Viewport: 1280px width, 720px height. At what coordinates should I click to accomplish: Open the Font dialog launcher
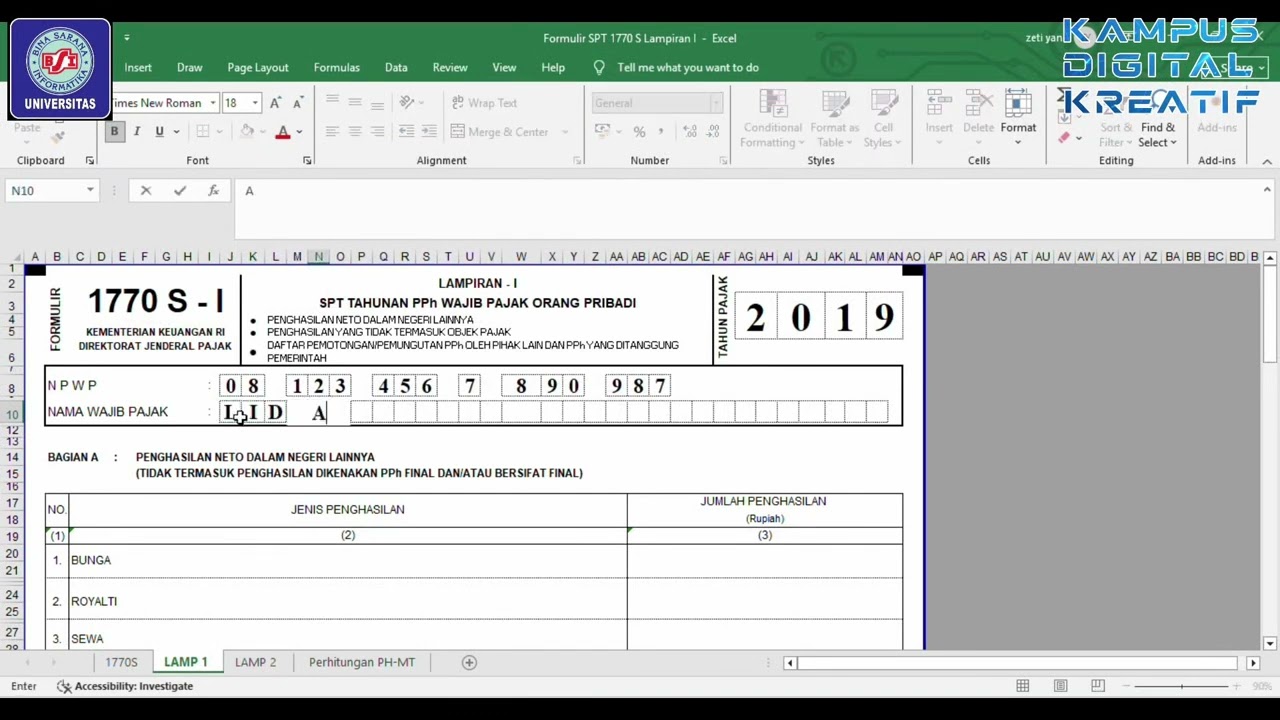click(307, 161)
